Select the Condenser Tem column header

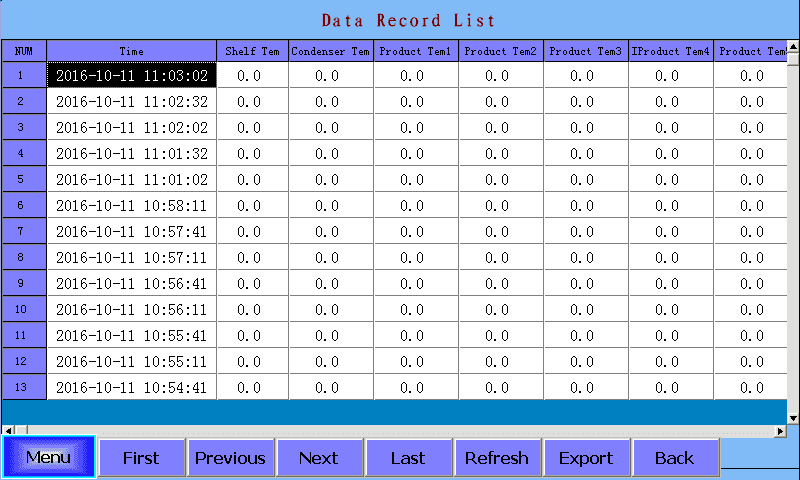(330, 51)
